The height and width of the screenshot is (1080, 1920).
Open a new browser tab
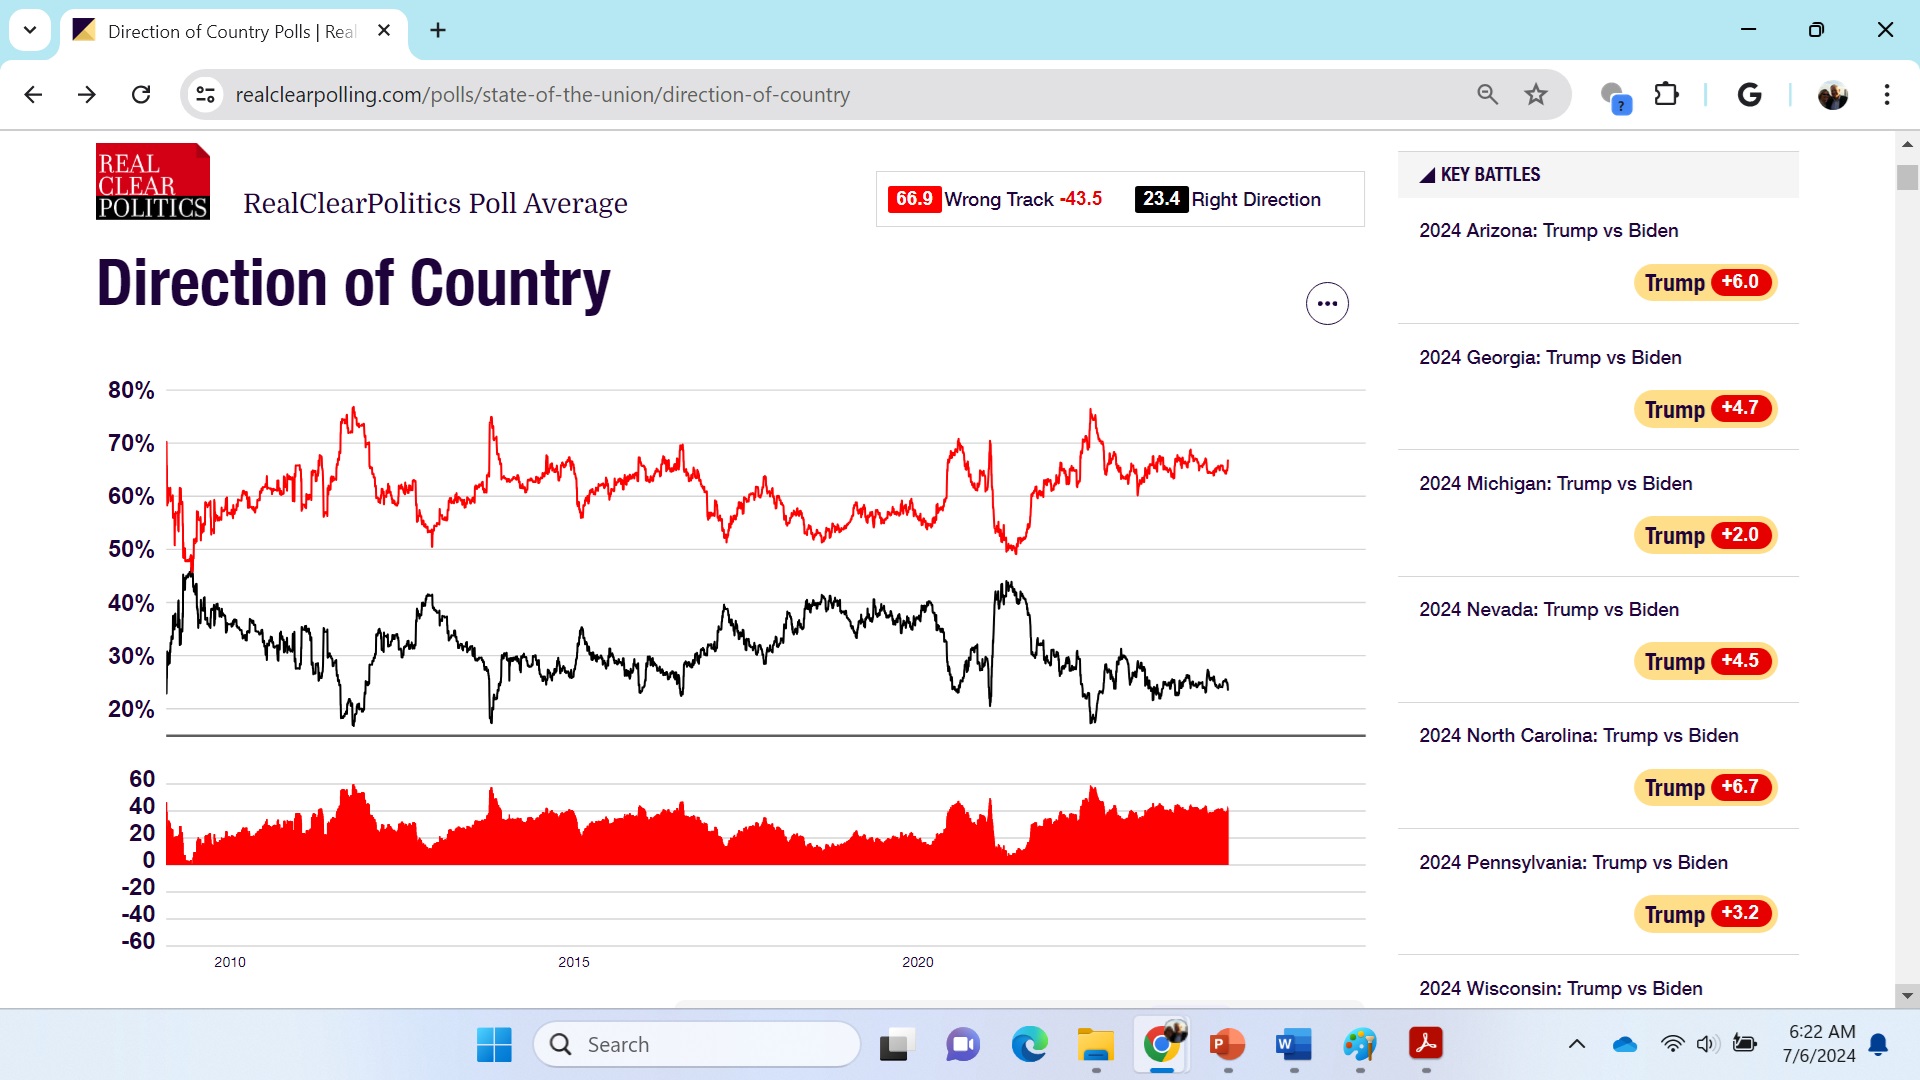438,30
